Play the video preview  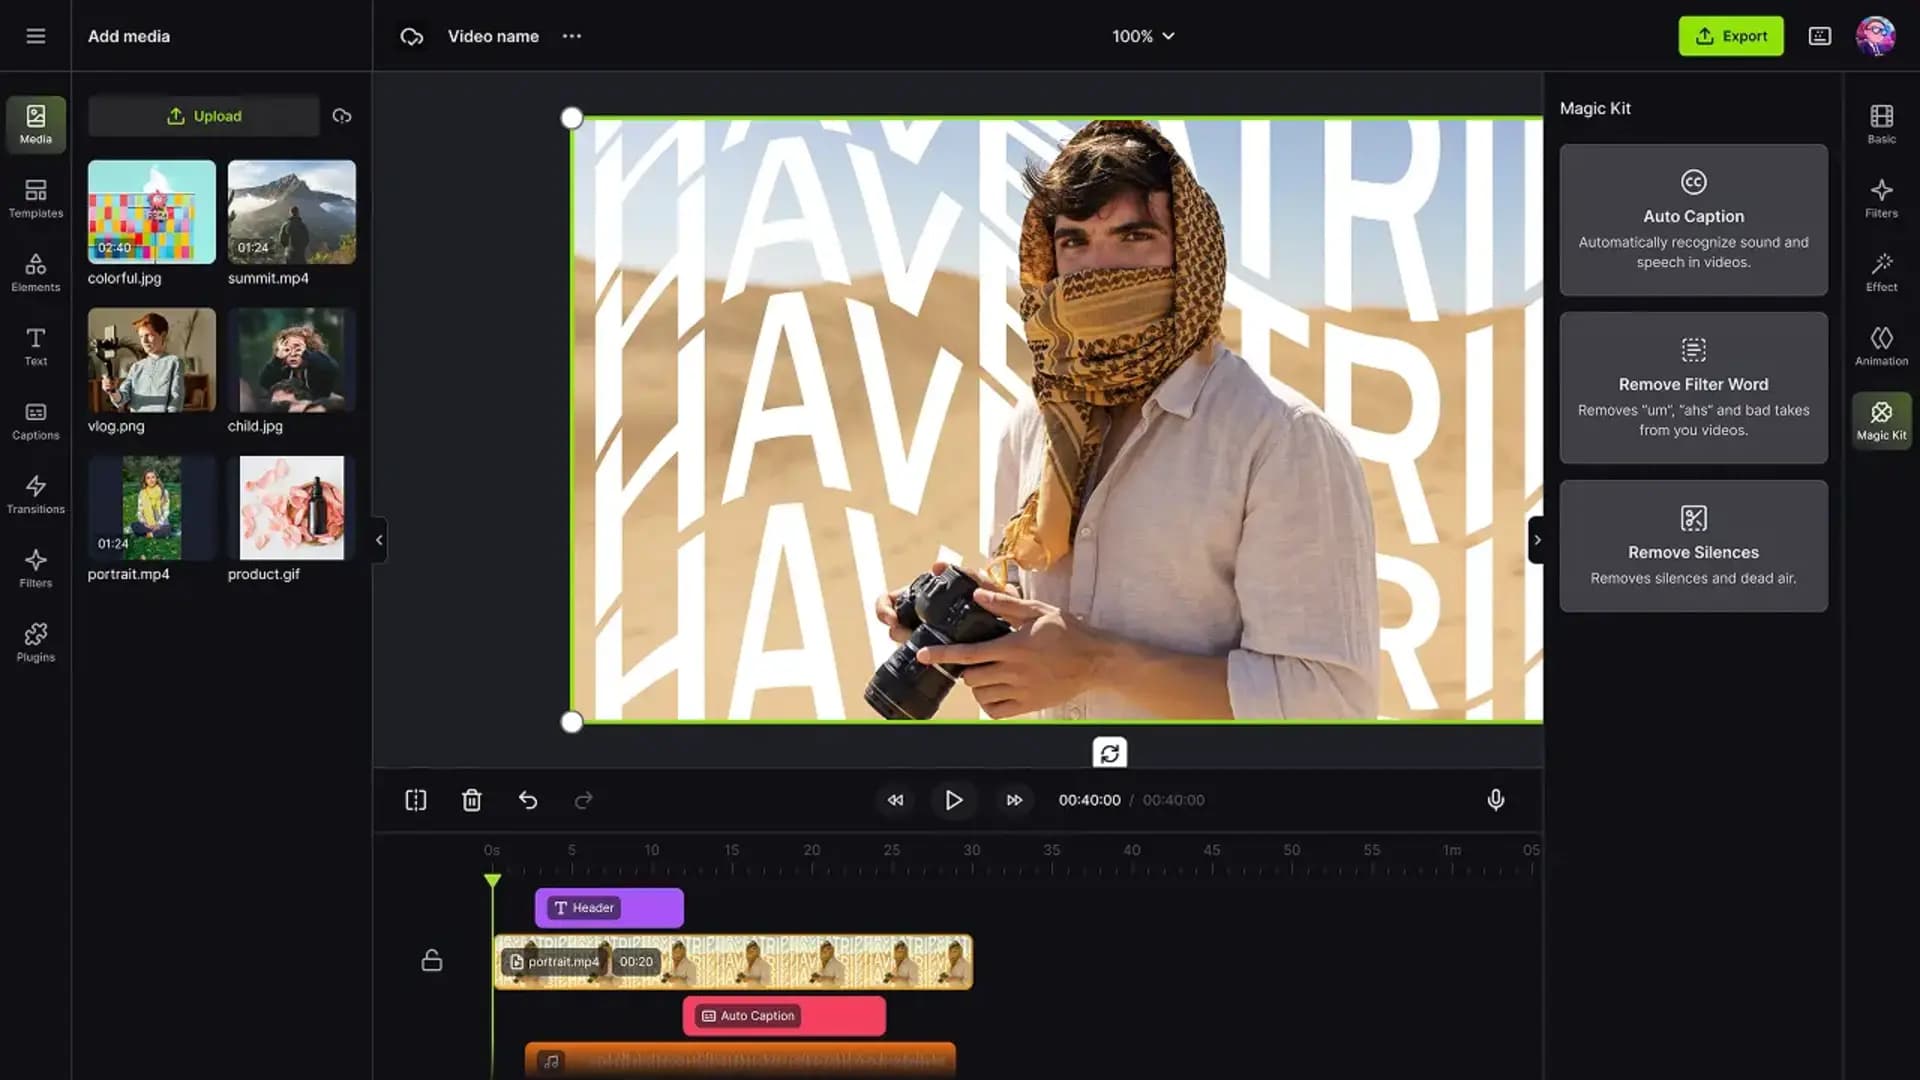coord(954,800)
